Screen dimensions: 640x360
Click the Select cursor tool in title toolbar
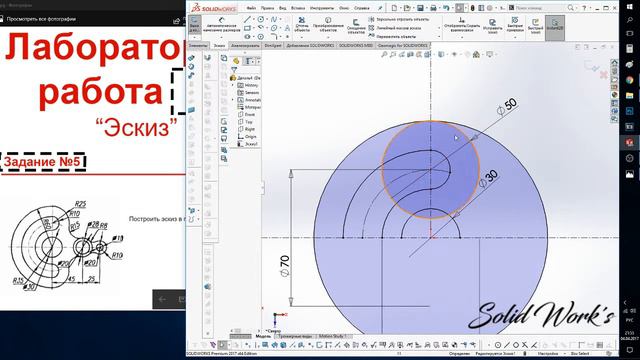coord(460,8)
